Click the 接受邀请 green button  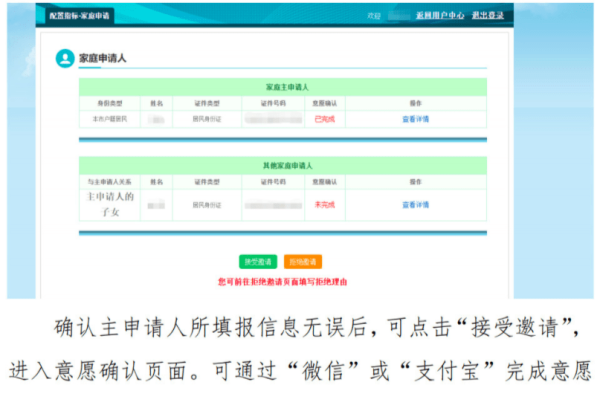[x=258, y=262]
